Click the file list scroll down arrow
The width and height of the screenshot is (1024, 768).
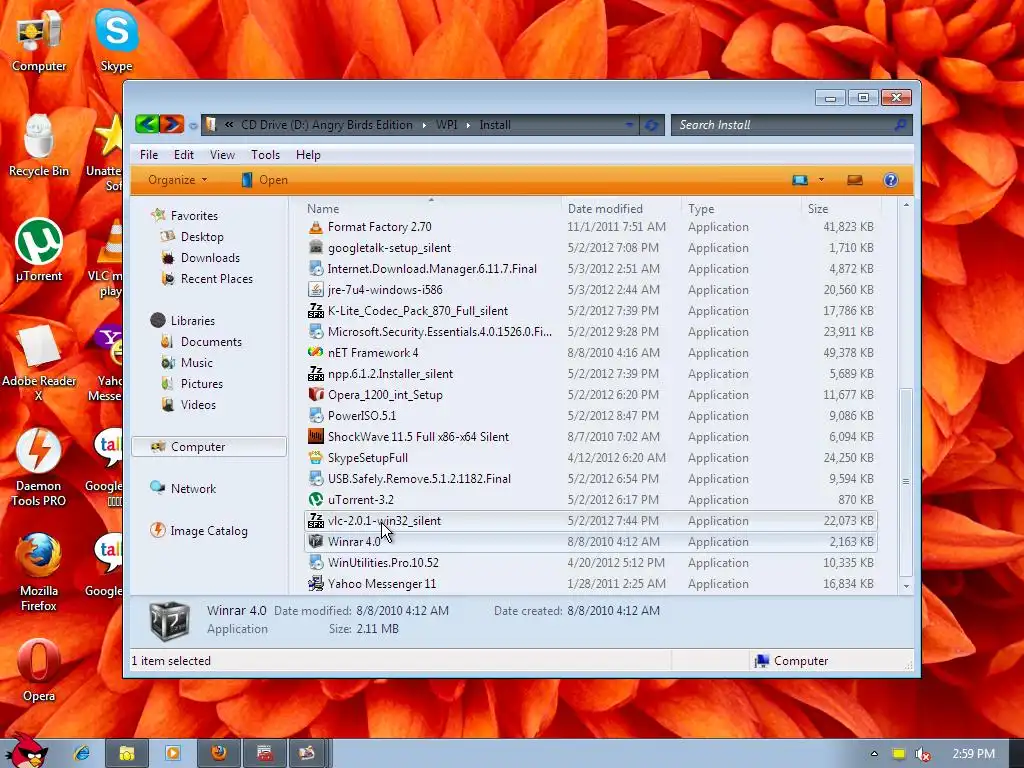coord(906,586)
